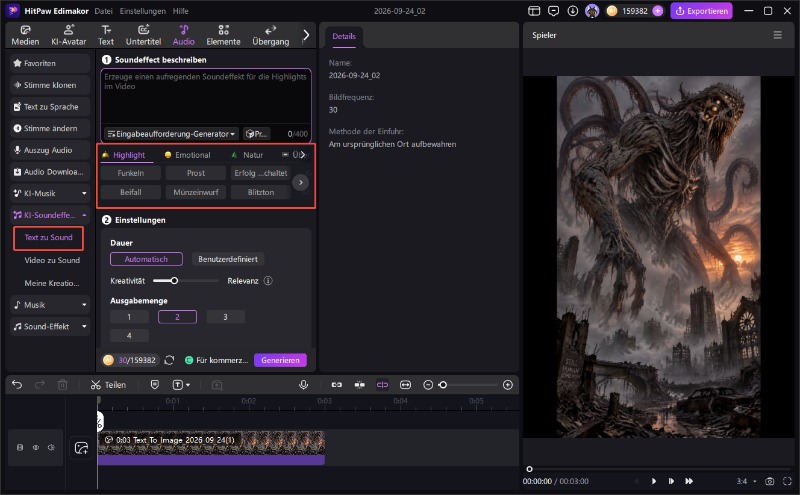Viewport: 800px width, 495px height.
Task: Play the preview video
Action: click(x=654, y=481)
